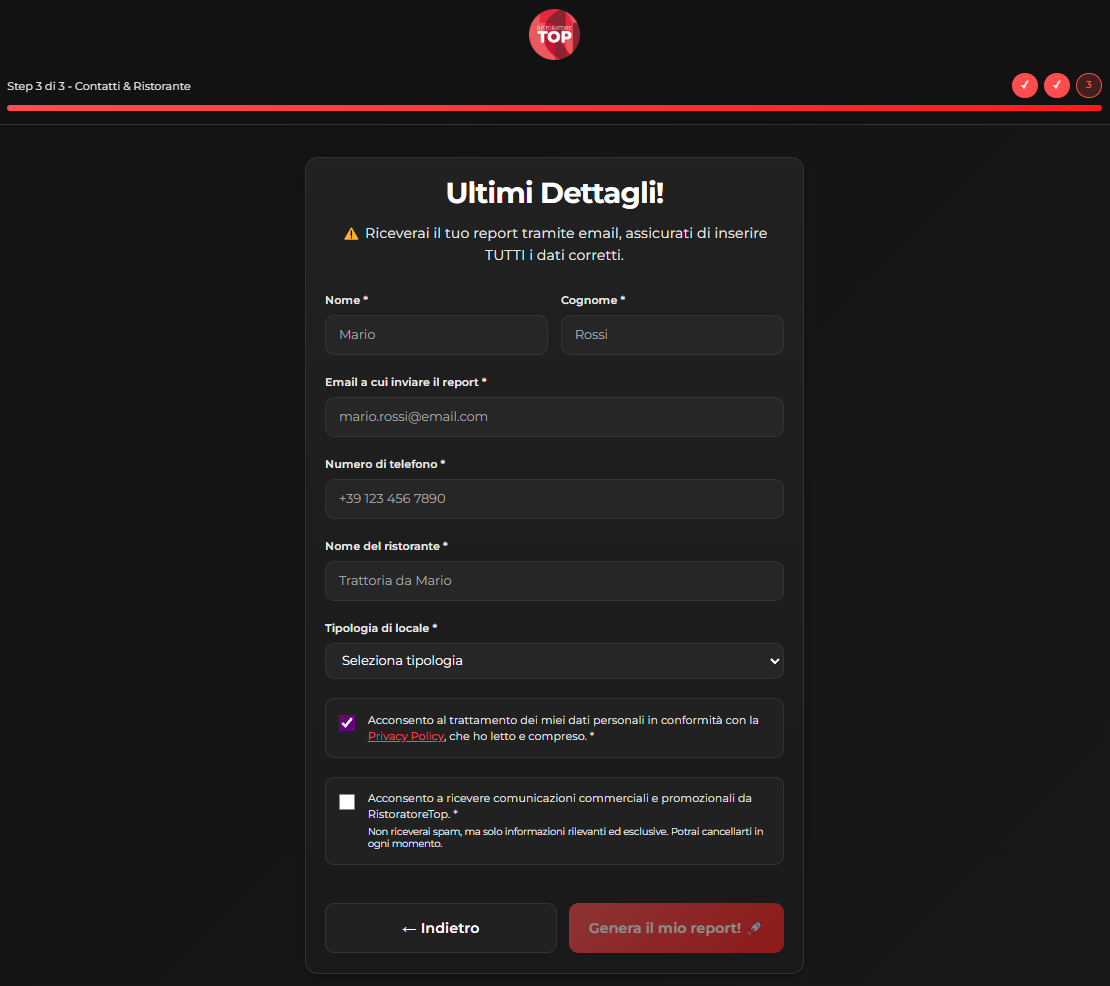Click the Ultimi Dettagli heading
Image resolution: width=1110 pixels, height=986 pixels.
pyautogui.click(x=554, y=193)
